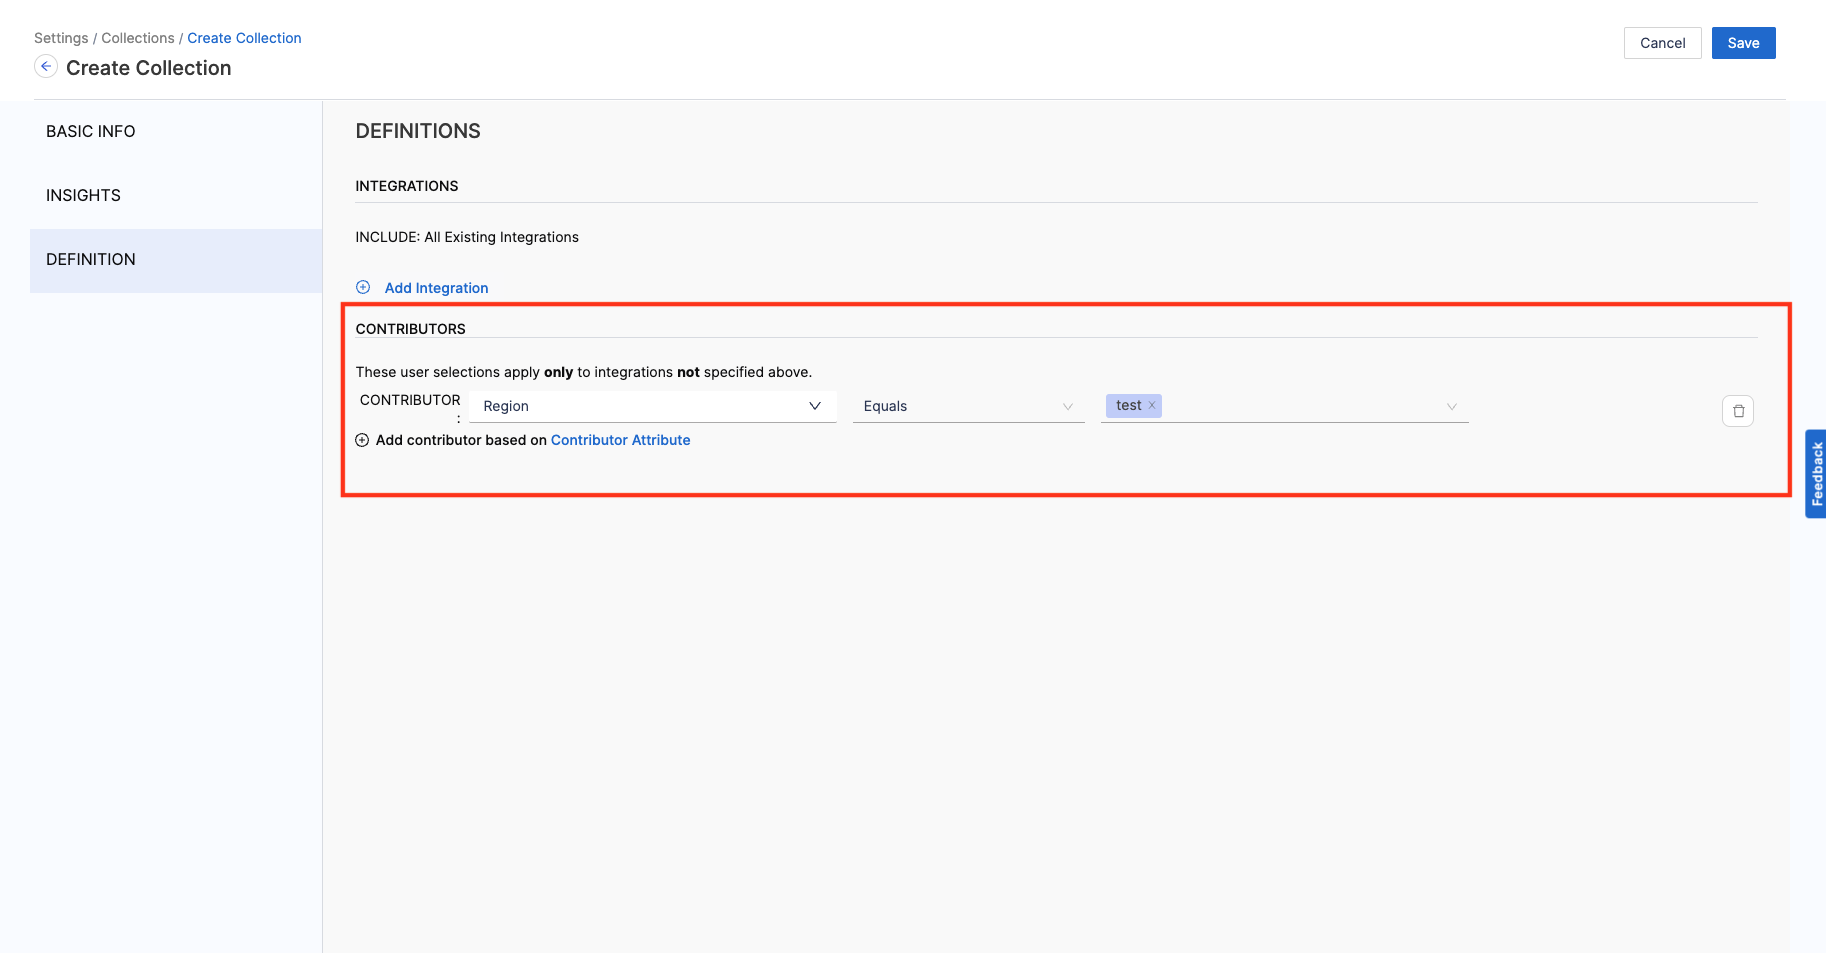Go to Settings in the breadcrumb
This screenshot has height=953, width=1826.
click(x=61, y=38)
